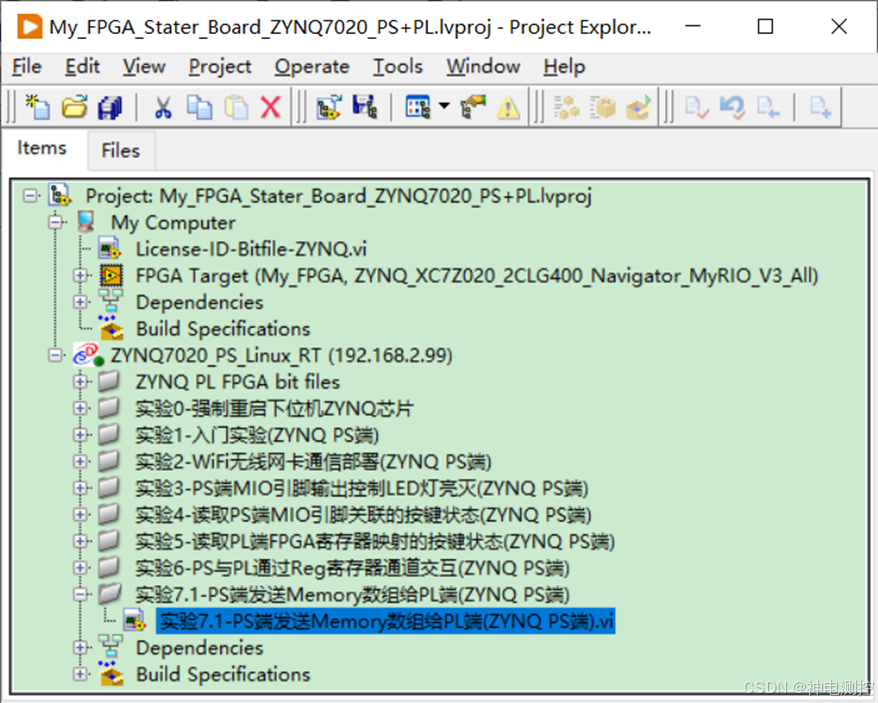The width and height of the screenshot is (878, 703).
Task: Select the highlighted 实验7.1 .vi file
Action: [386, 621]
